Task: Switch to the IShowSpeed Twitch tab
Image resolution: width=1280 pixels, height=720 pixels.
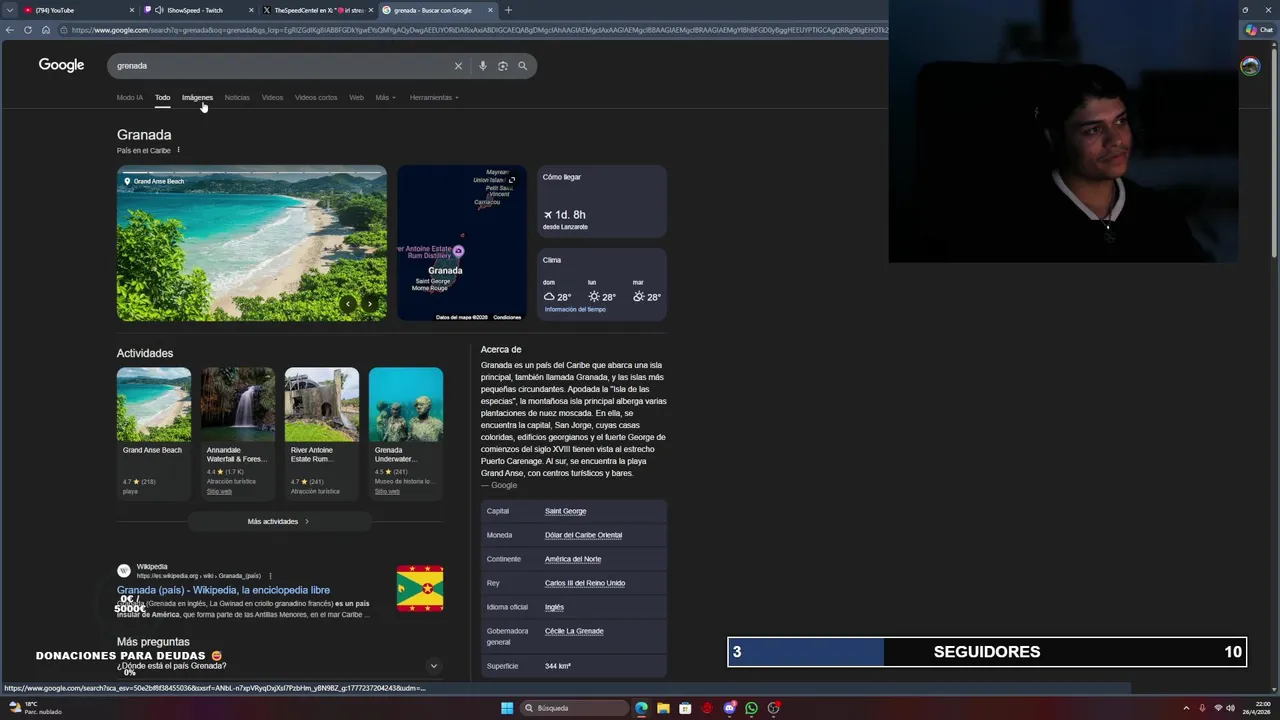Action: [x=199, y=10]
